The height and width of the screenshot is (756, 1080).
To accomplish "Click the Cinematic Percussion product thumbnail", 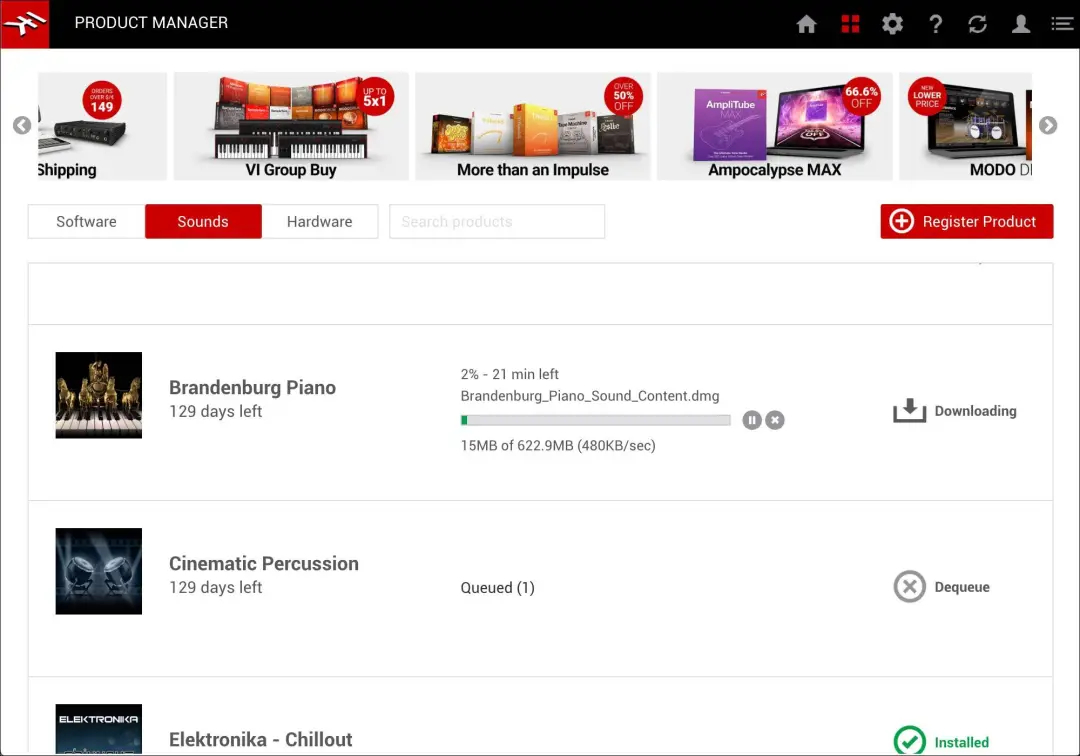I will 98,571.
